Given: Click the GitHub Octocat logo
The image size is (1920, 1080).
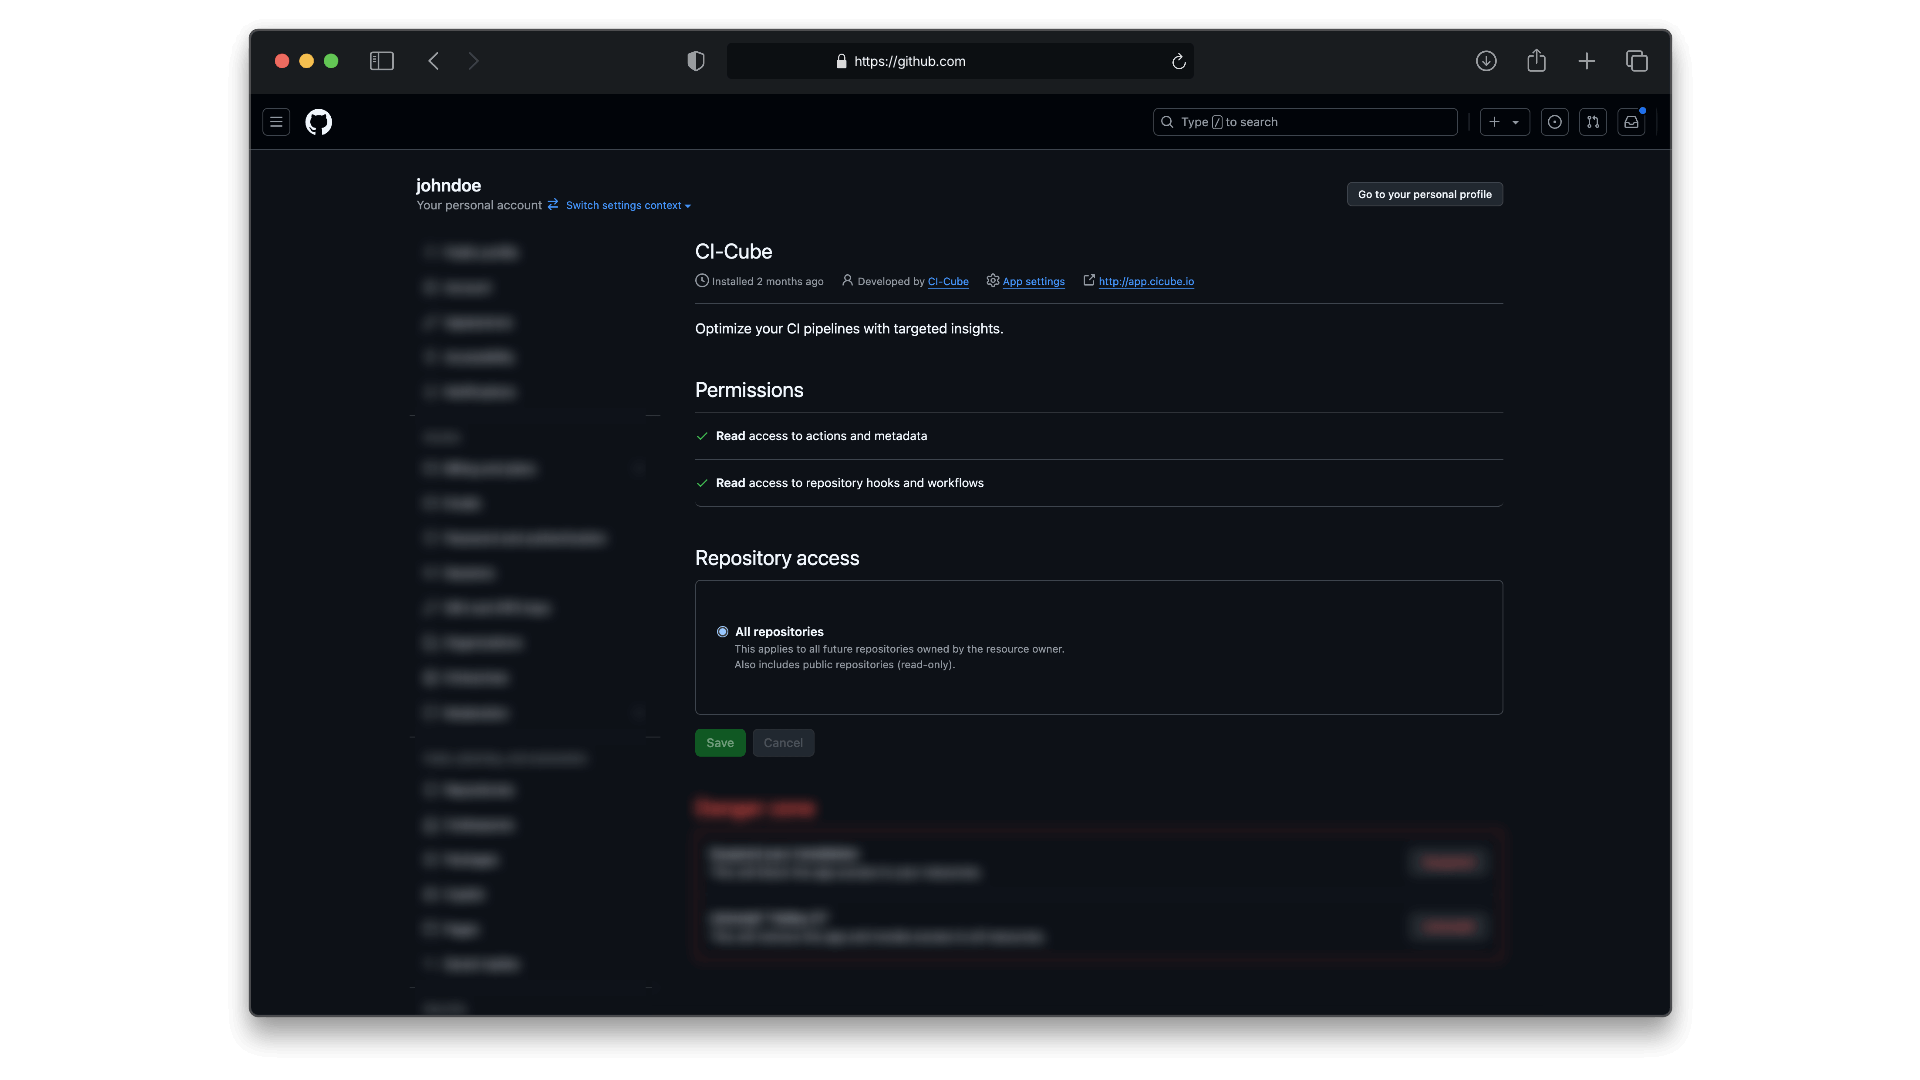Looking at the screenshot, I should coord(318,122).
